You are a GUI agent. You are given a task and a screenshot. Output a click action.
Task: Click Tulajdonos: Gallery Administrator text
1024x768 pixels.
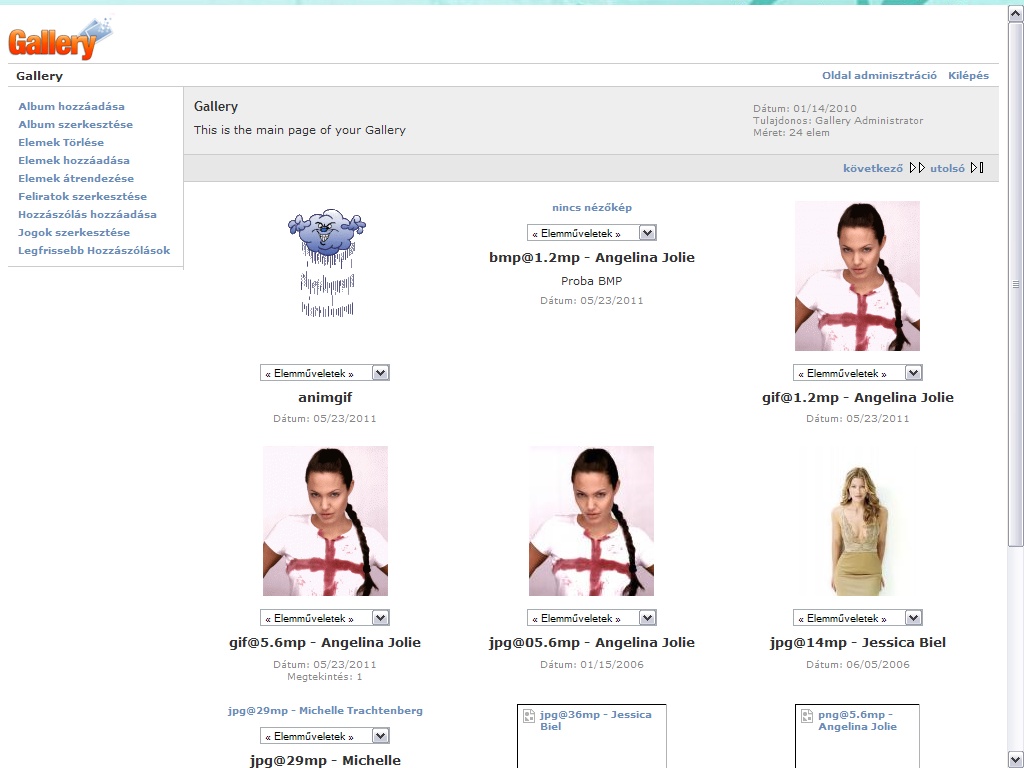tap(838, 120)
